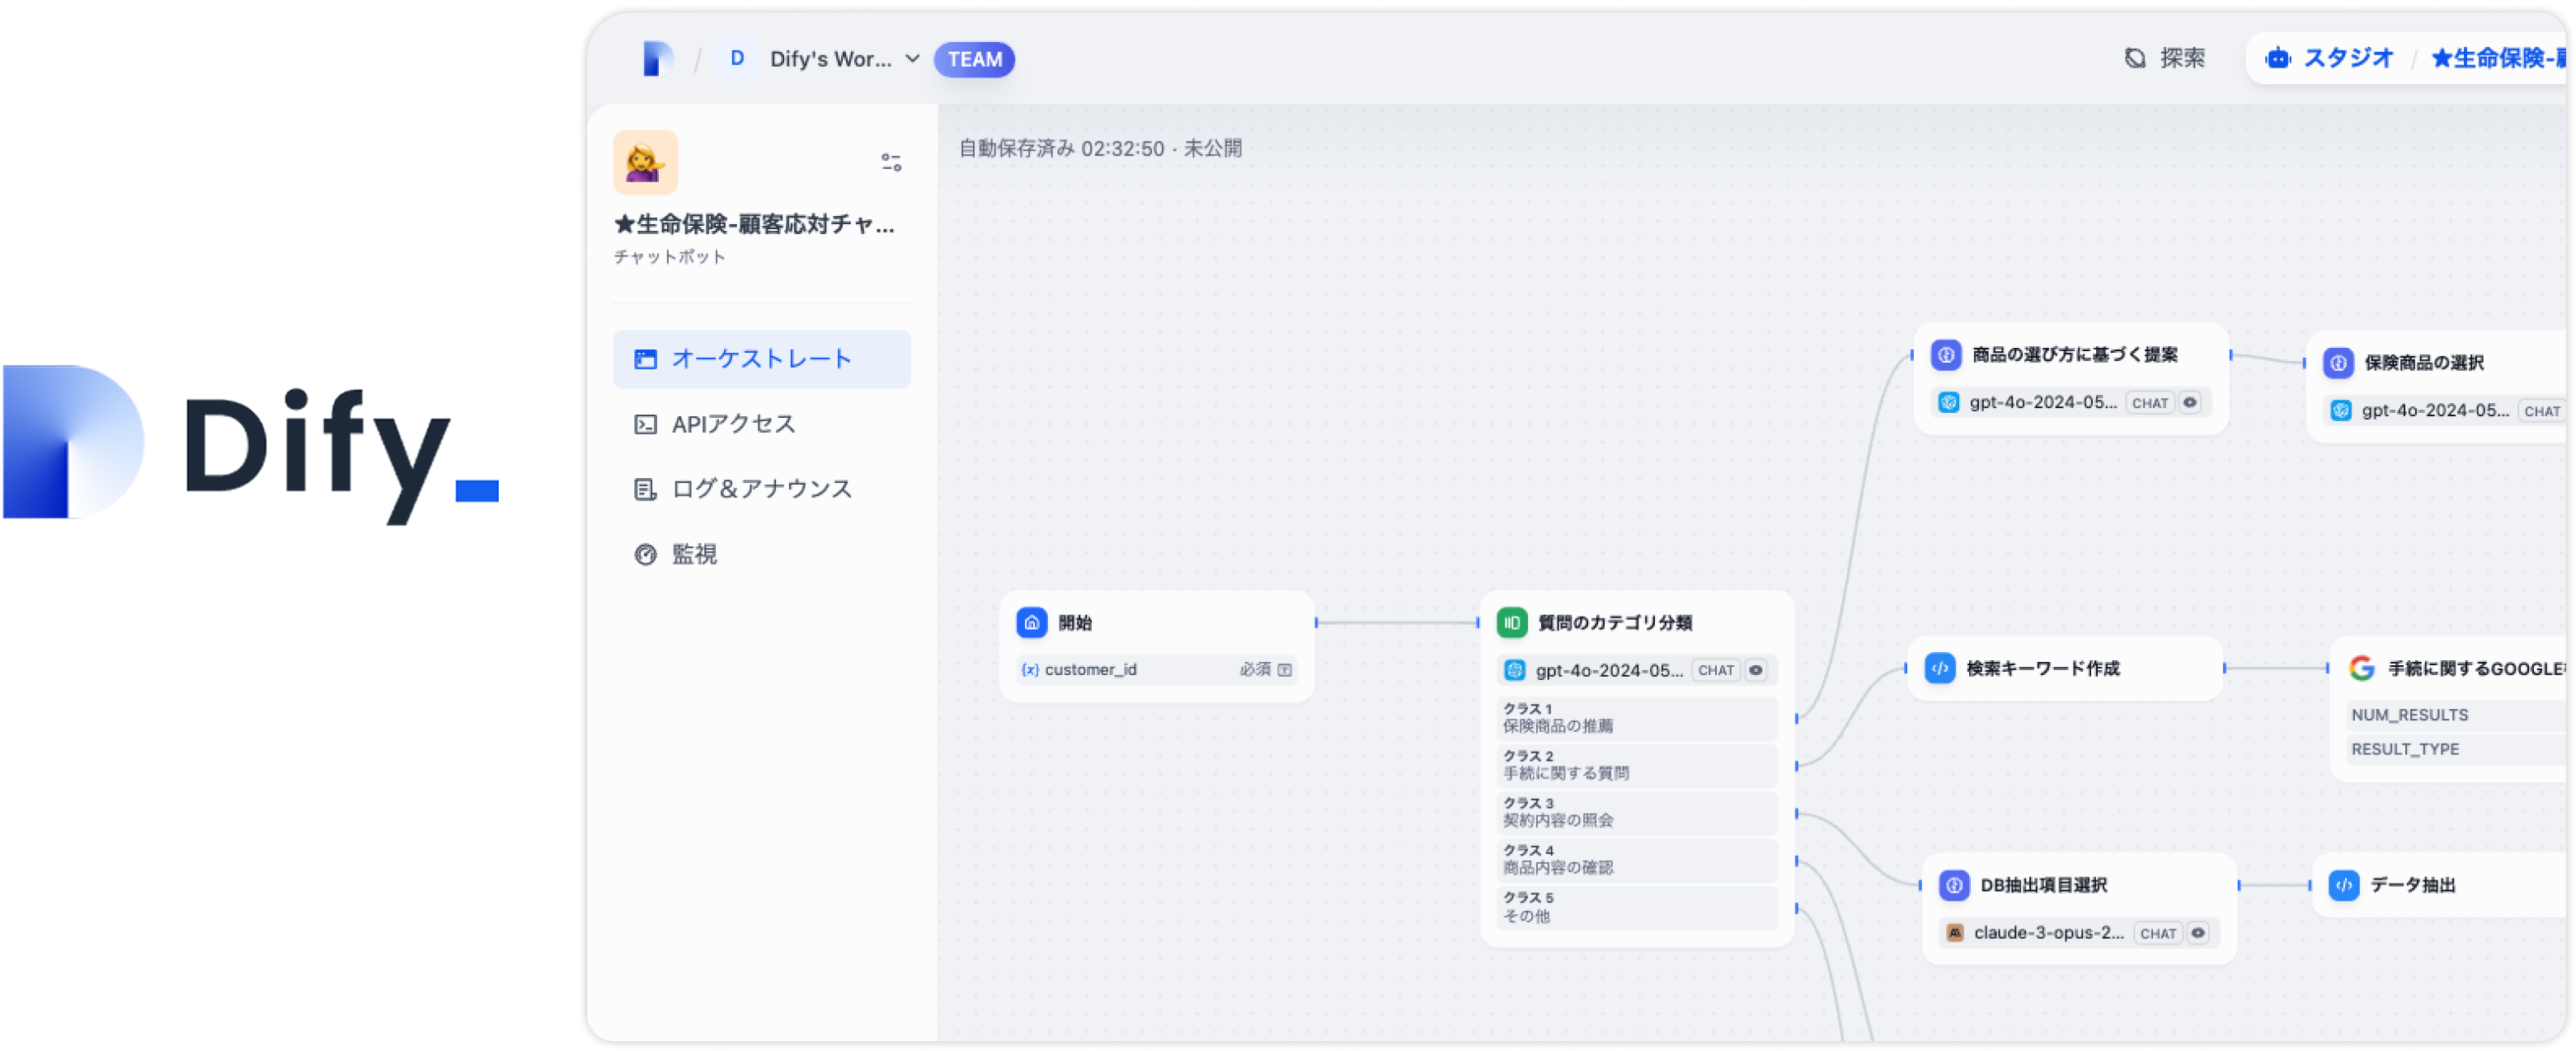This screenshot has width=2576, height=1051.
Task: Click the customer_id variable row
Action: 1156,669
